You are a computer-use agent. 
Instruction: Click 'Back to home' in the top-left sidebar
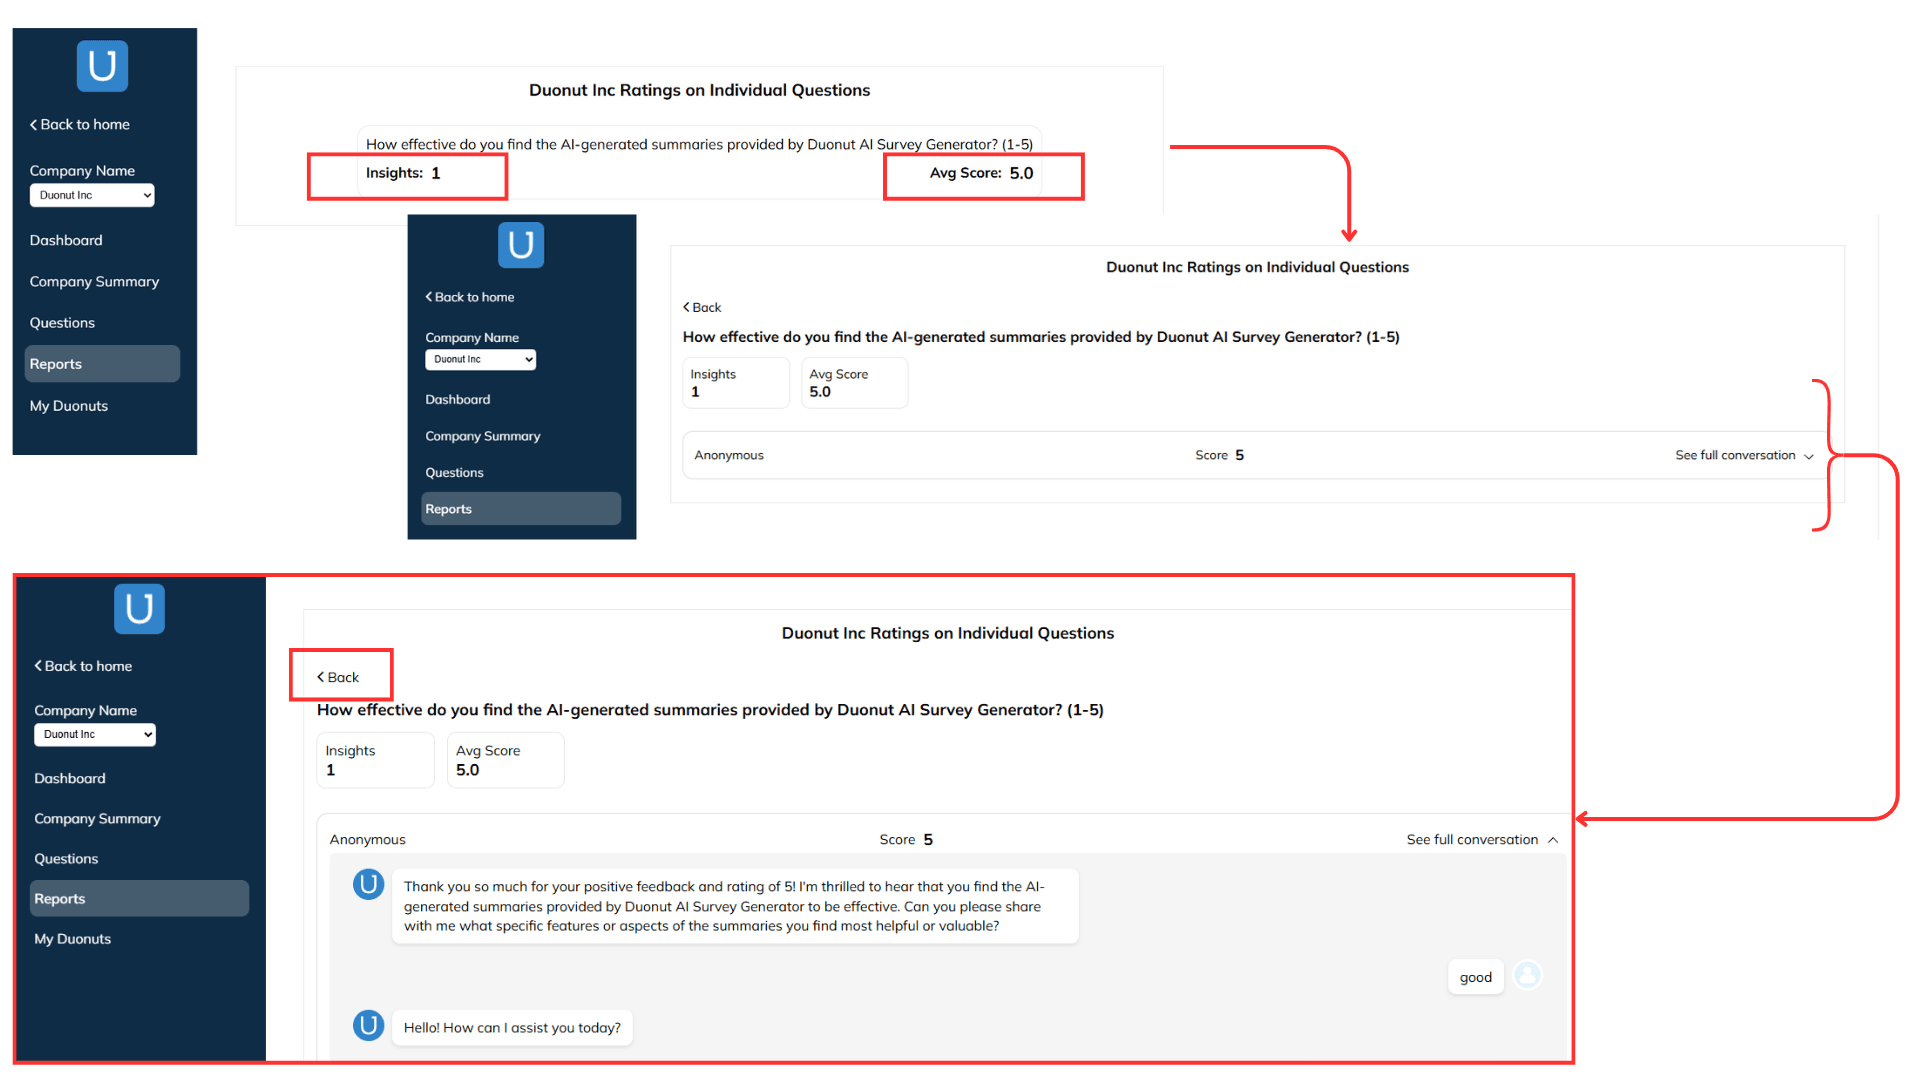80,124
